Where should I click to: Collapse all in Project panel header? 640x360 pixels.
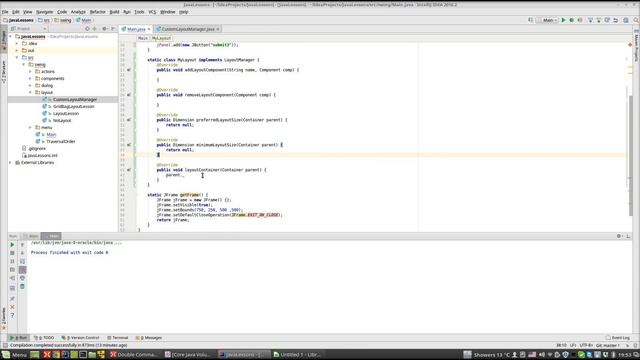point(95,29)
